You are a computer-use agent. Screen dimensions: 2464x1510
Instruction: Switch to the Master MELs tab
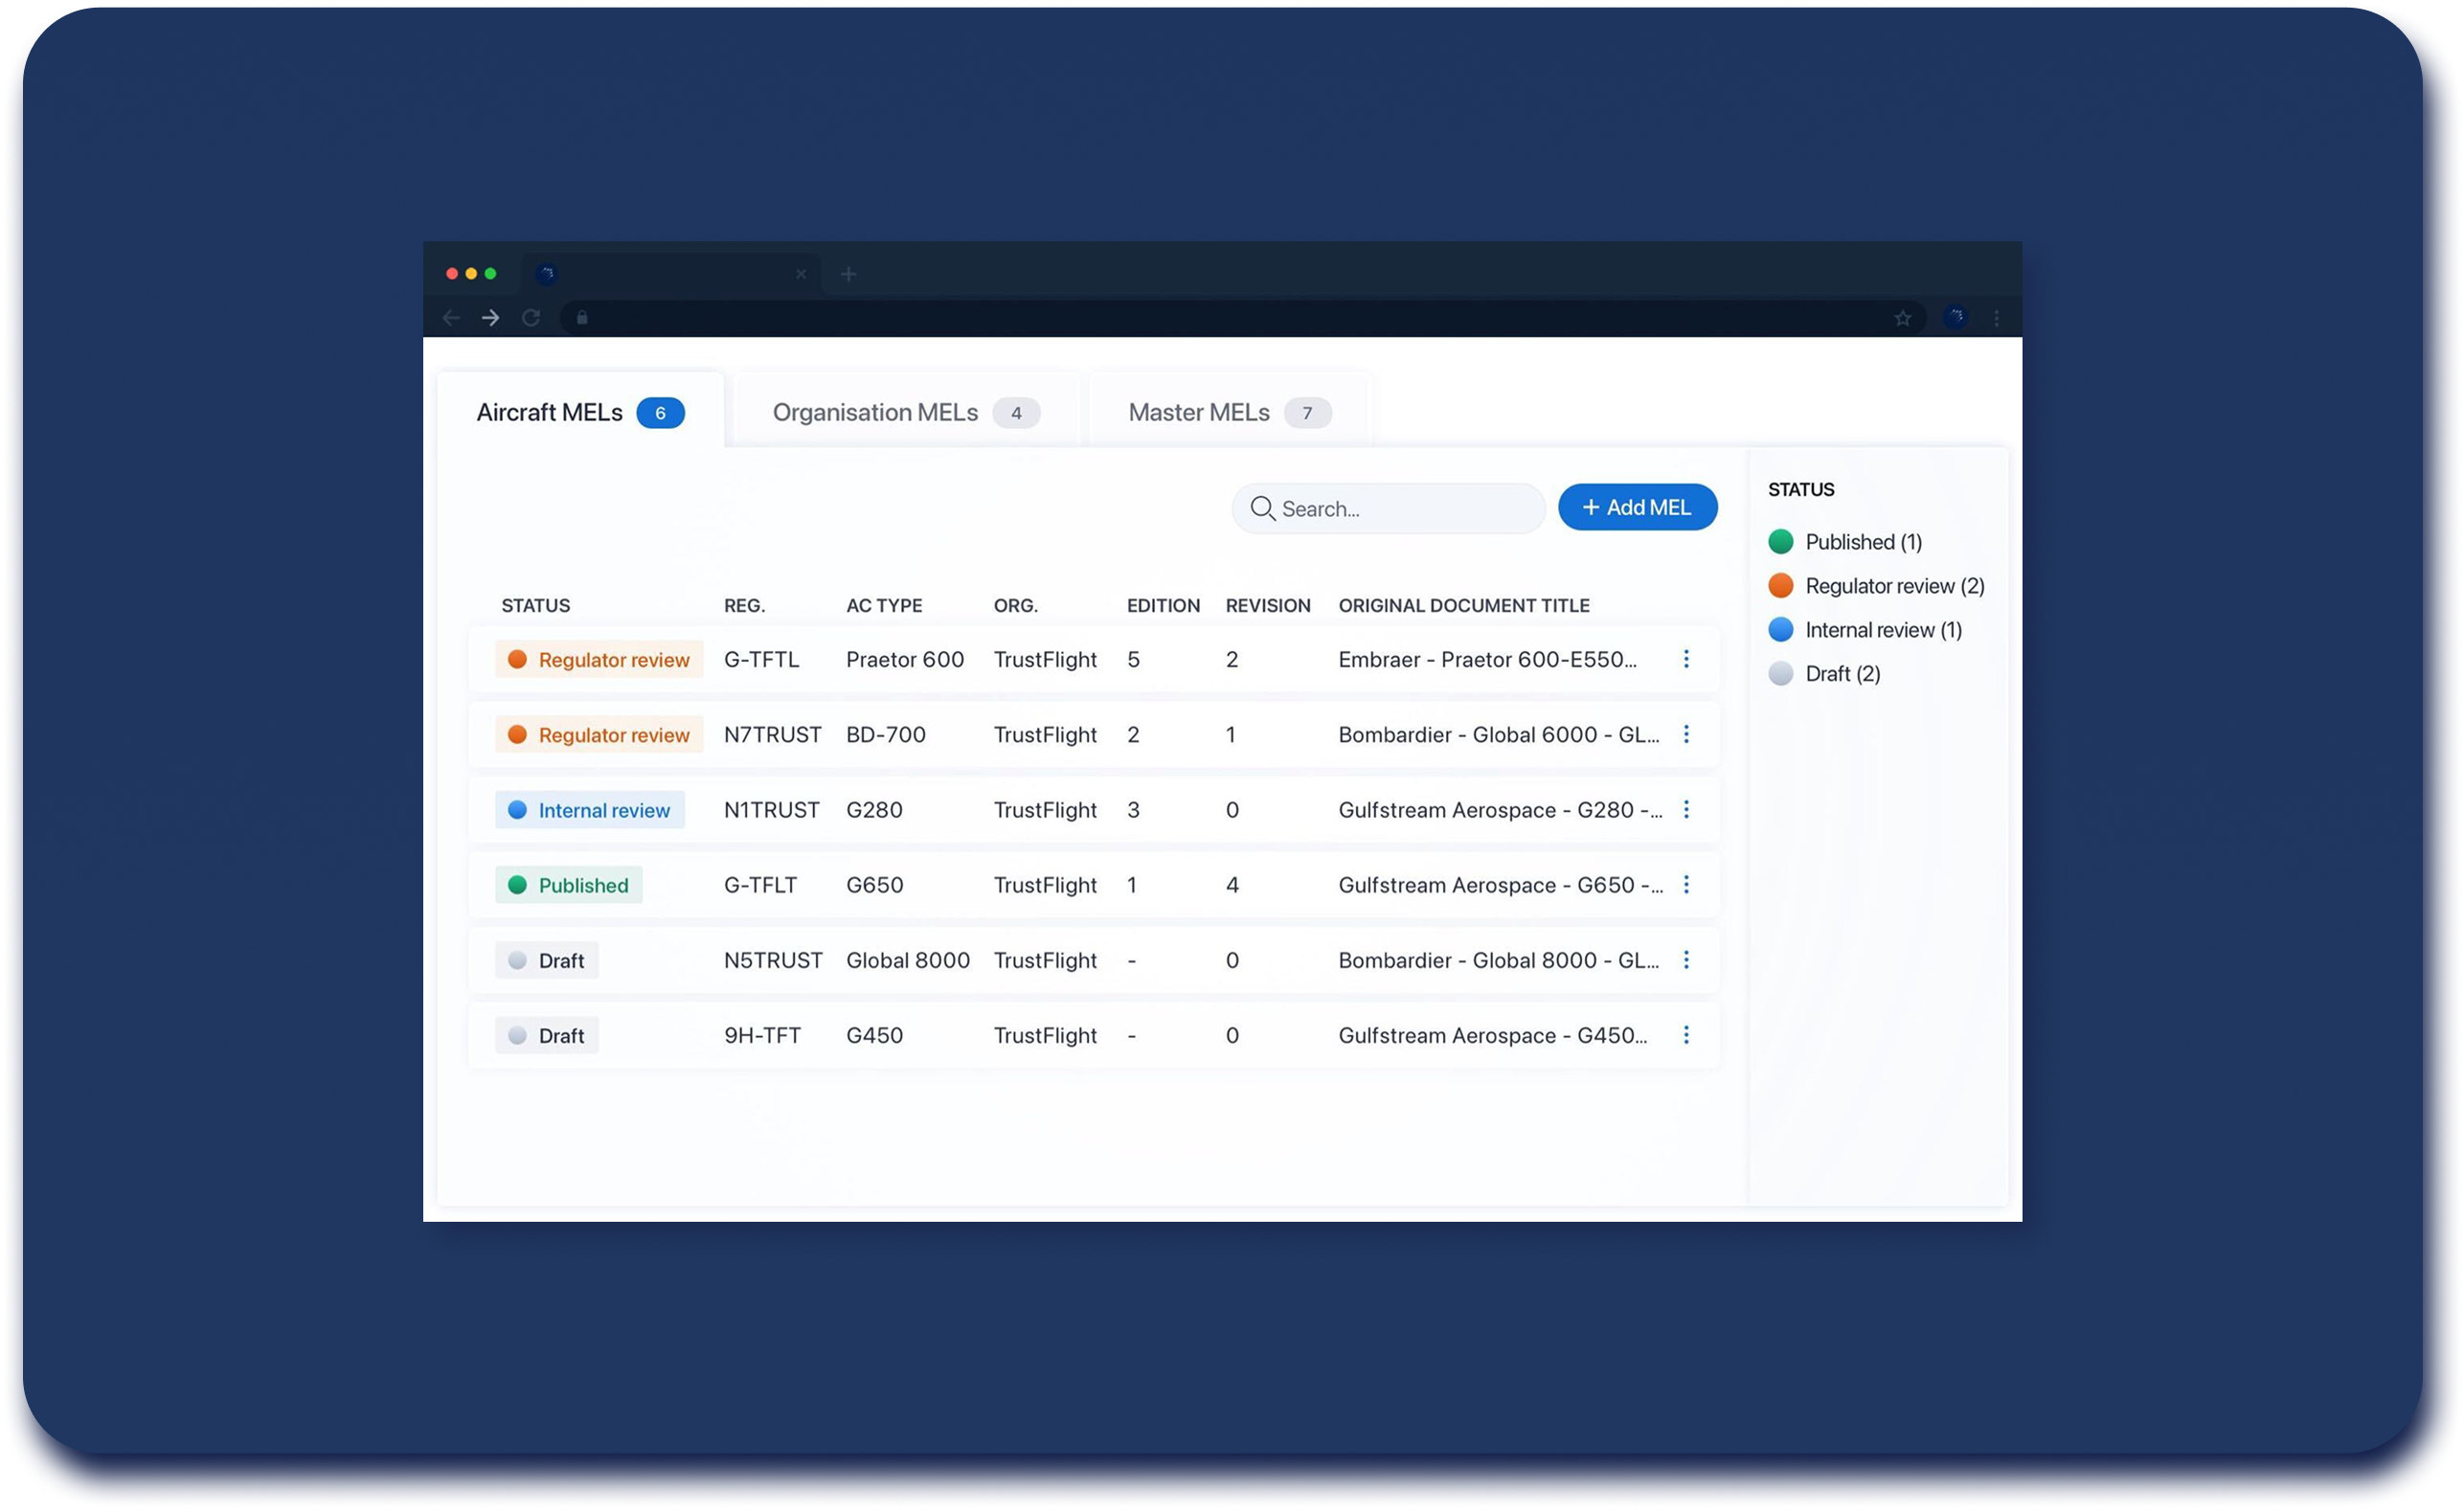click(1230, 412)
